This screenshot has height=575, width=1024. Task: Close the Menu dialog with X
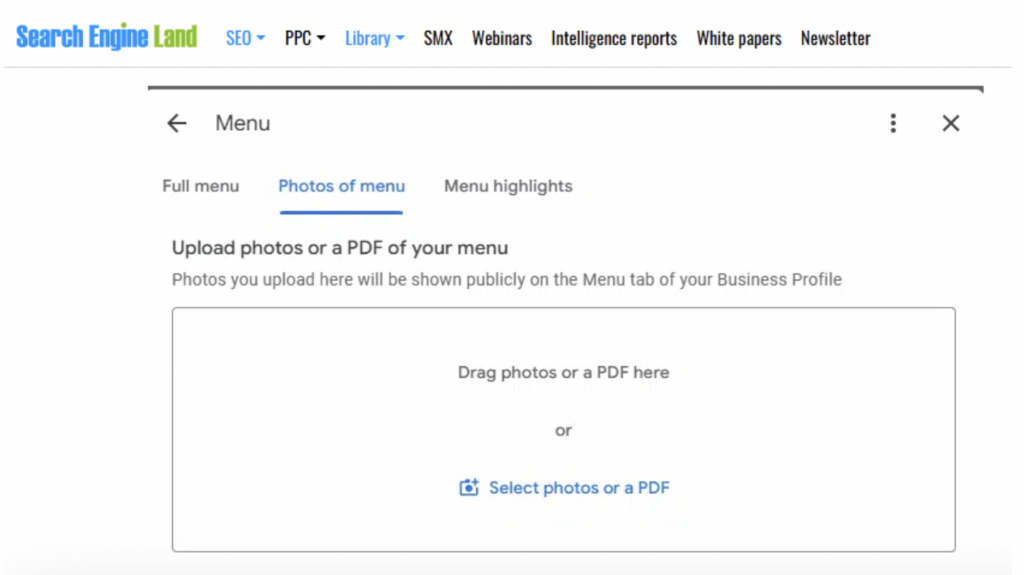point(951,123)
